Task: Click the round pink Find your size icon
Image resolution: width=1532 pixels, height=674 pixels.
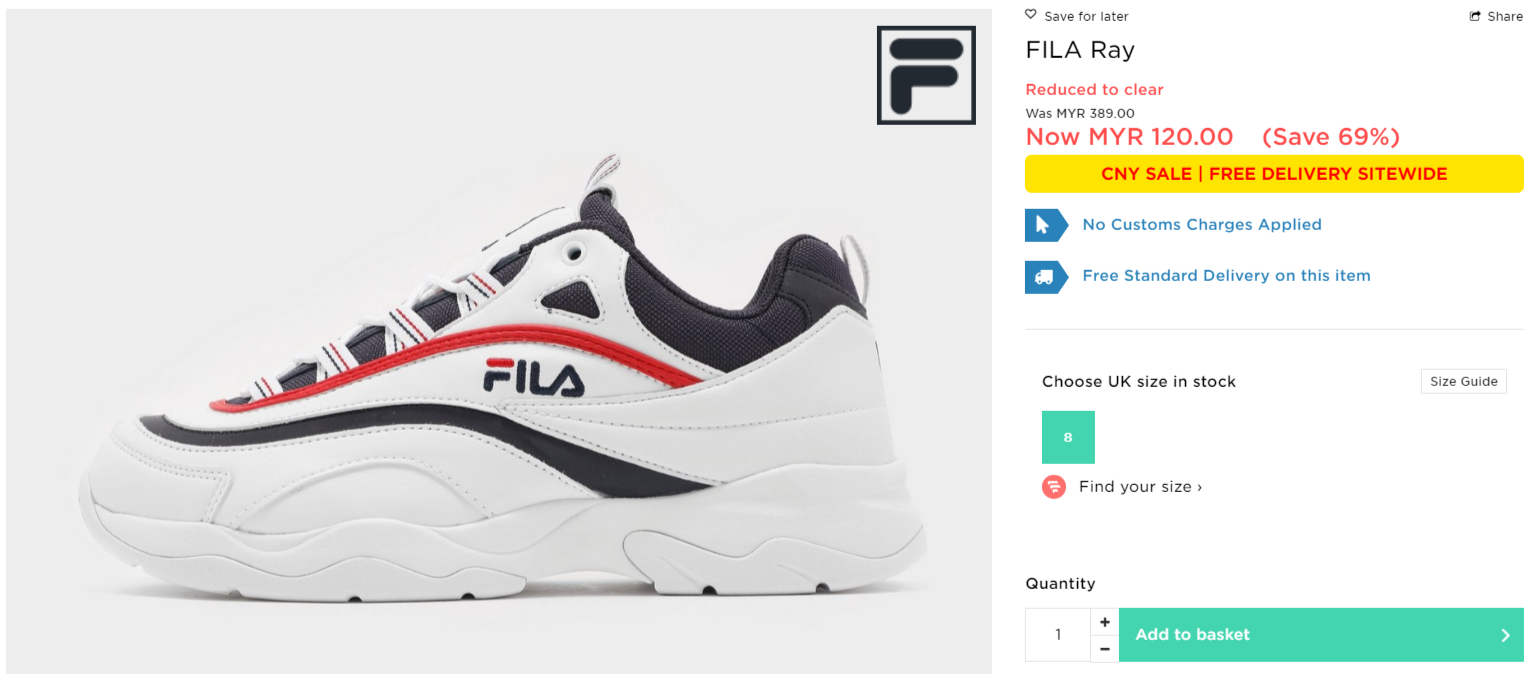Action: 1054,487
